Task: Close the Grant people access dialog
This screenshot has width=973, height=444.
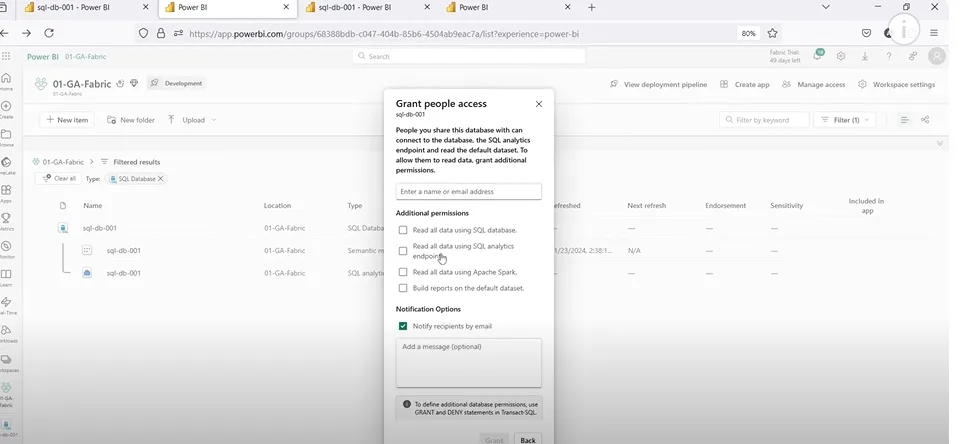Action: tap(539, 104)
